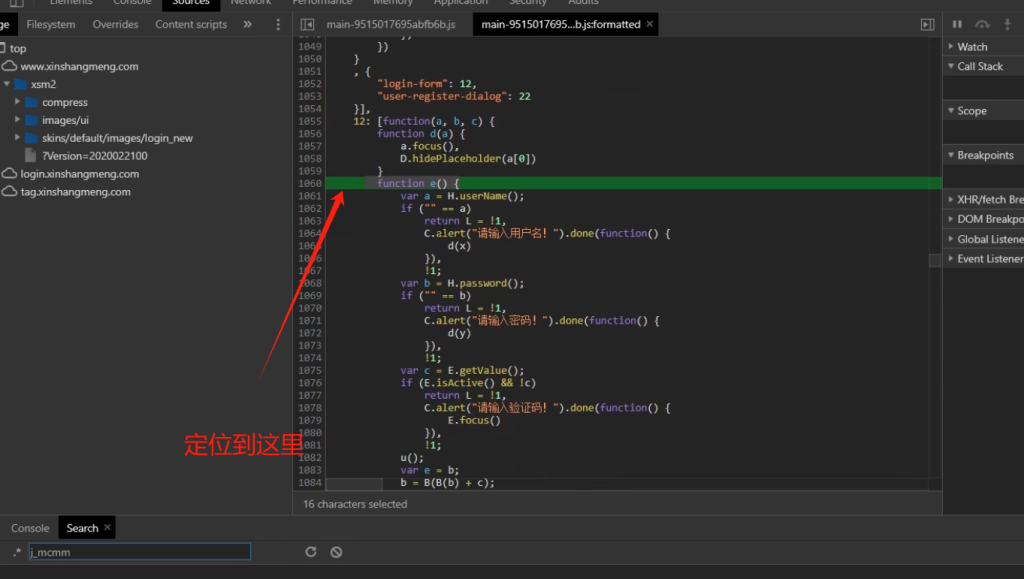This screenshot has width=1024, height=579.
Task: Expand the Global Listeners section
Action: pos(951,239)
